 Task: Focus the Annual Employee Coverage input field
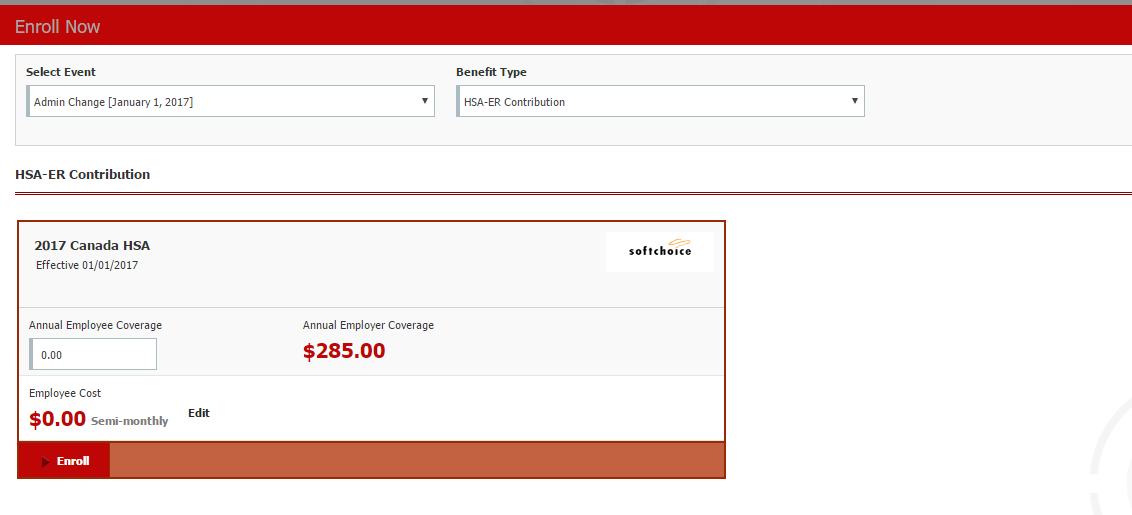point(94,355)
